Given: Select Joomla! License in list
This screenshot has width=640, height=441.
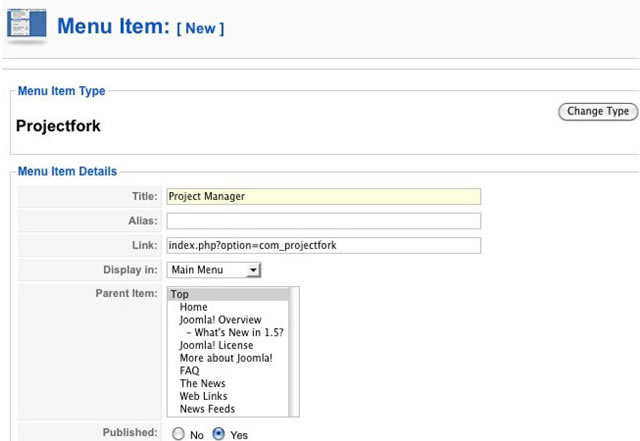Looking at the screenshot, I should (x=217, y=346).
